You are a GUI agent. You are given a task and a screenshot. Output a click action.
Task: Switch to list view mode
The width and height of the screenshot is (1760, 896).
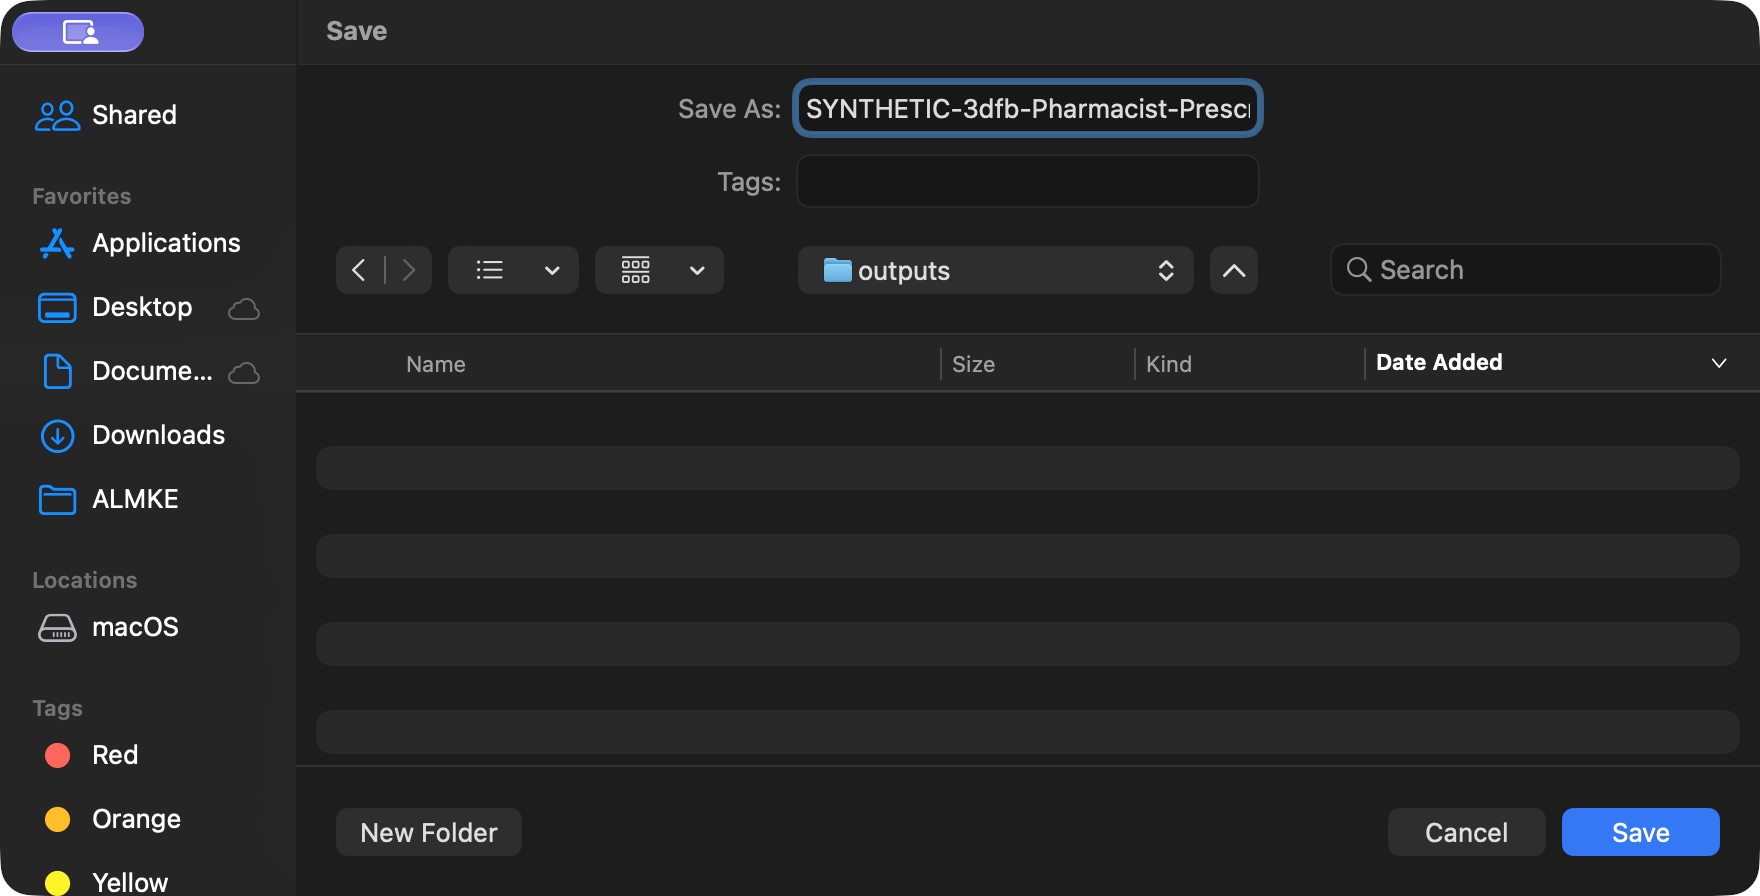coord(489,270)
